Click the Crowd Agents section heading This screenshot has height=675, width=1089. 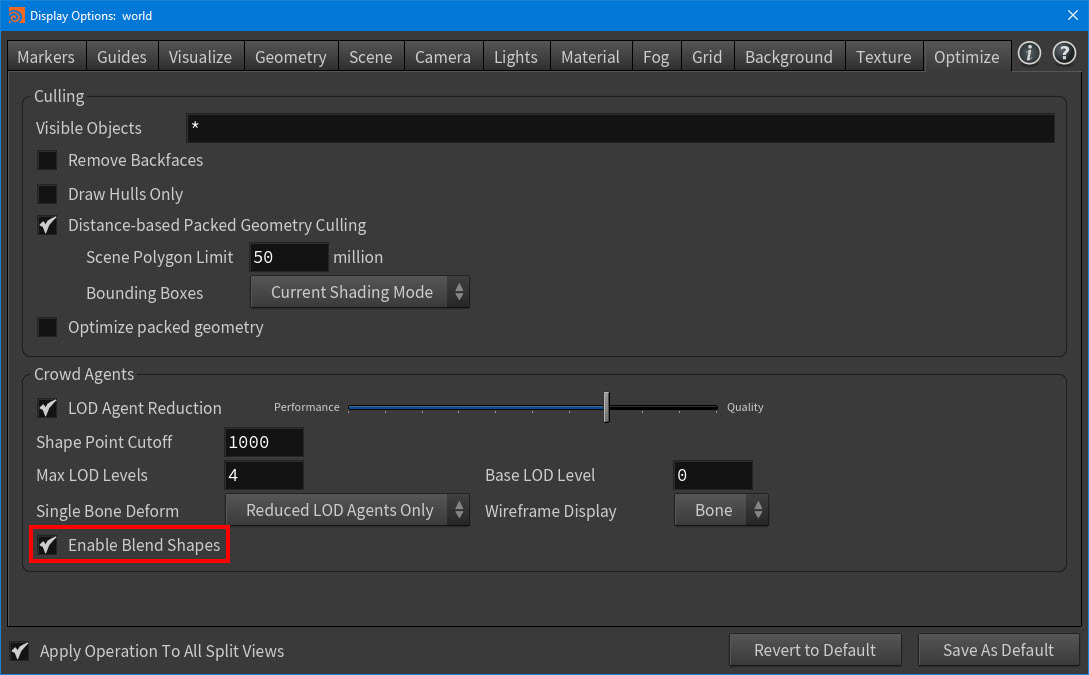click(x=84, y=374)
